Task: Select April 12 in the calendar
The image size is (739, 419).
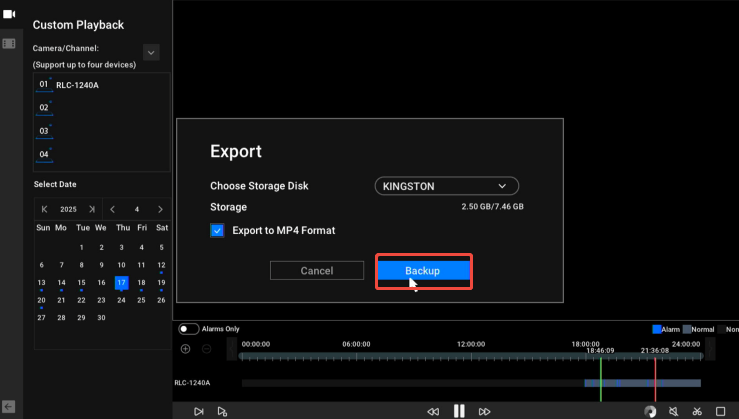Action: [x=161, y=265]
